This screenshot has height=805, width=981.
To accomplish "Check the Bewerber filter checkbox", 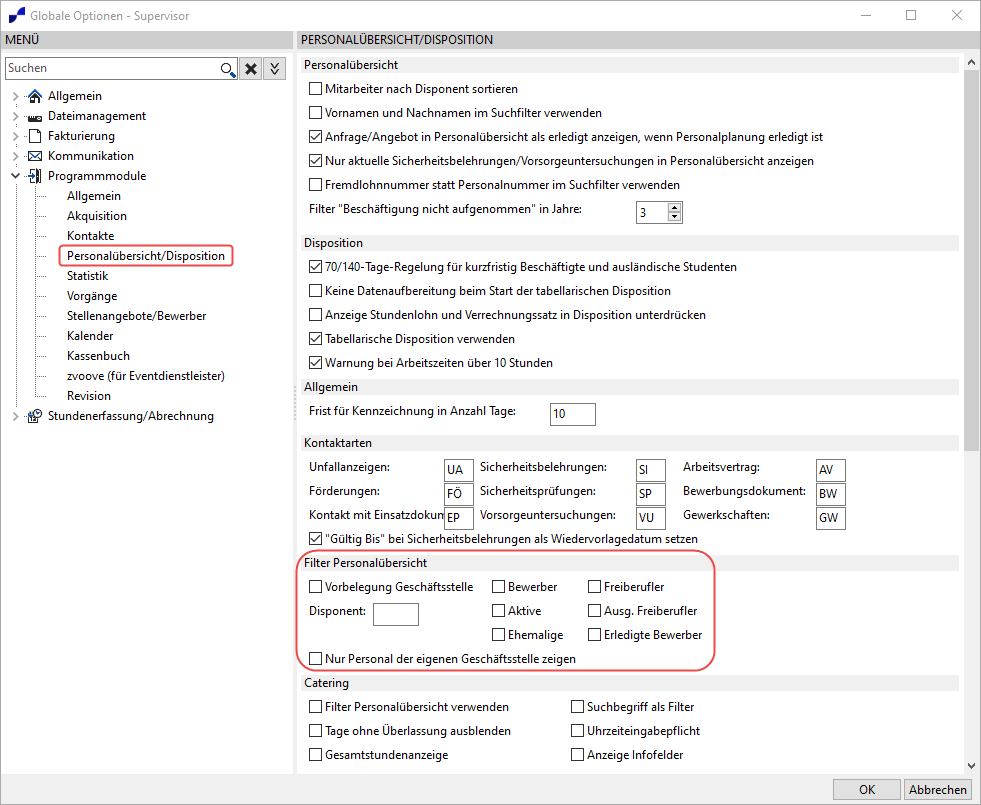I will (x=499, y=587).
